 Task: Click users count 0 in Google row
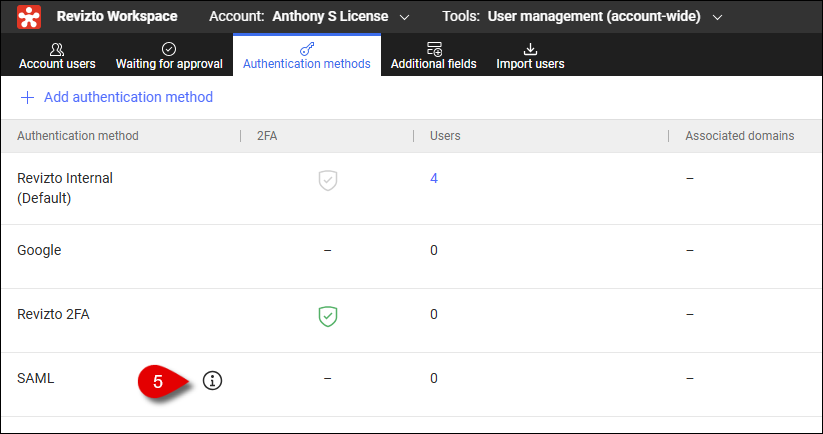pyautogui.click(x=434, y=250)
